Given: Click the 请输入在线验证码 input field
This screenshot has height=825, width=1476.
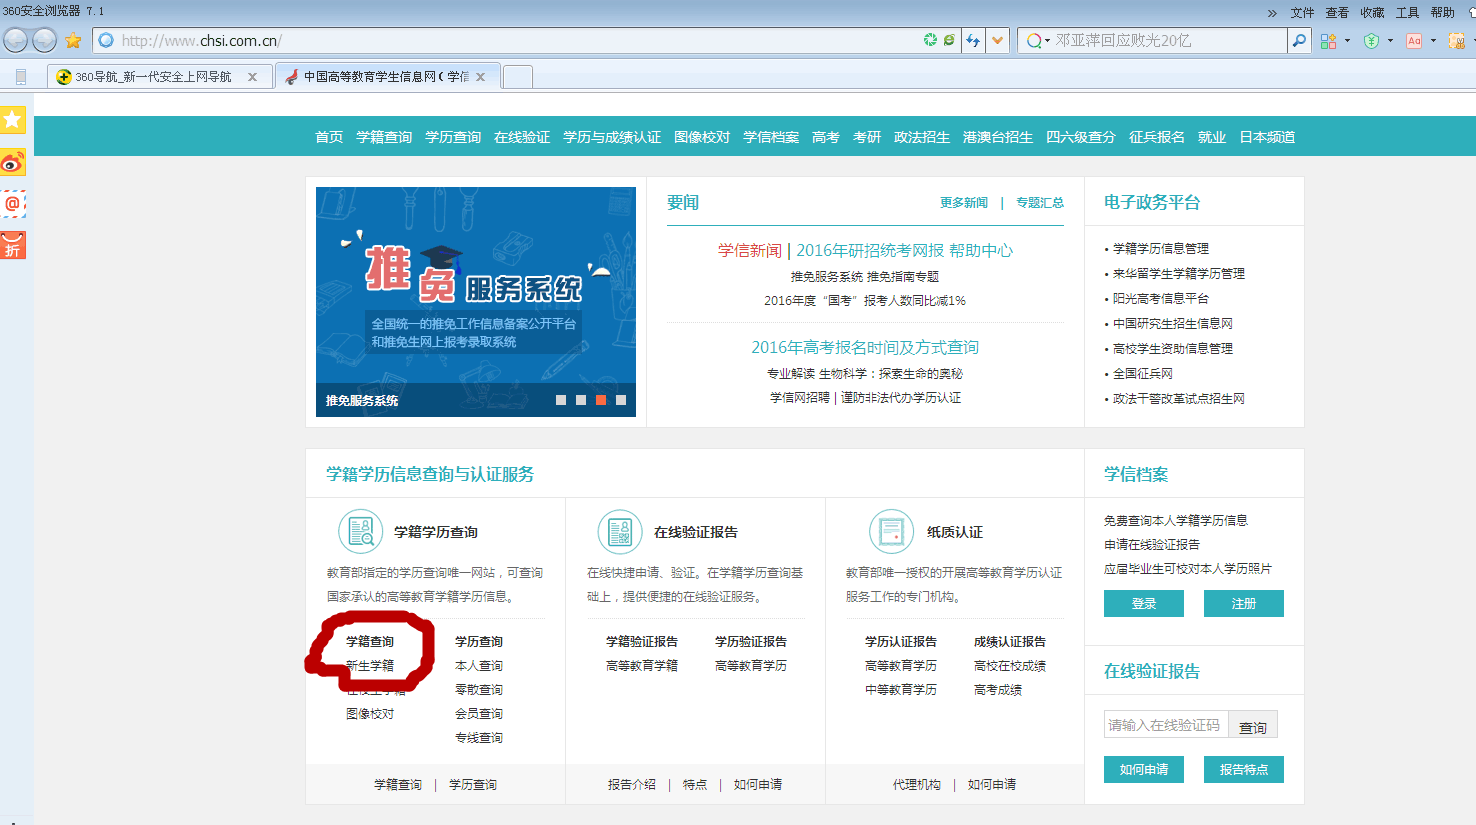Looking at the screenshot, I should point(1165,725).
